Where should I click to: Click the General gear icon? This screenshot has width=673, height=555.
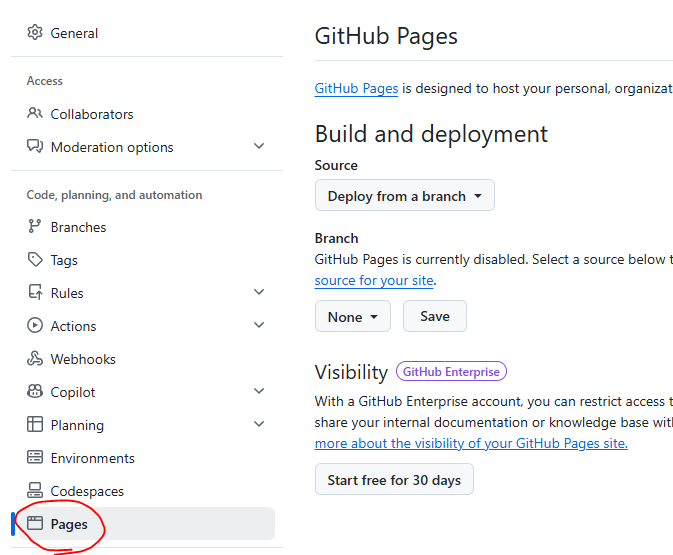35,33
